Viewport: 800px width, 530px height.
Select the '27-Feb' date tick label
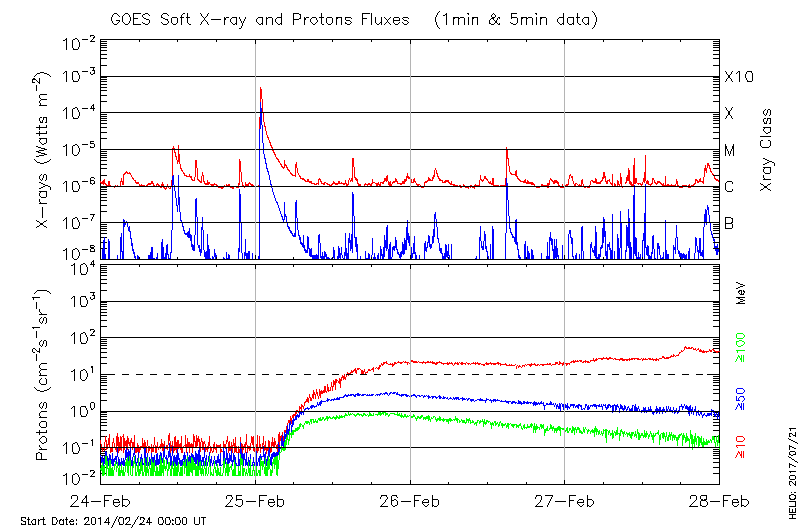565,499
